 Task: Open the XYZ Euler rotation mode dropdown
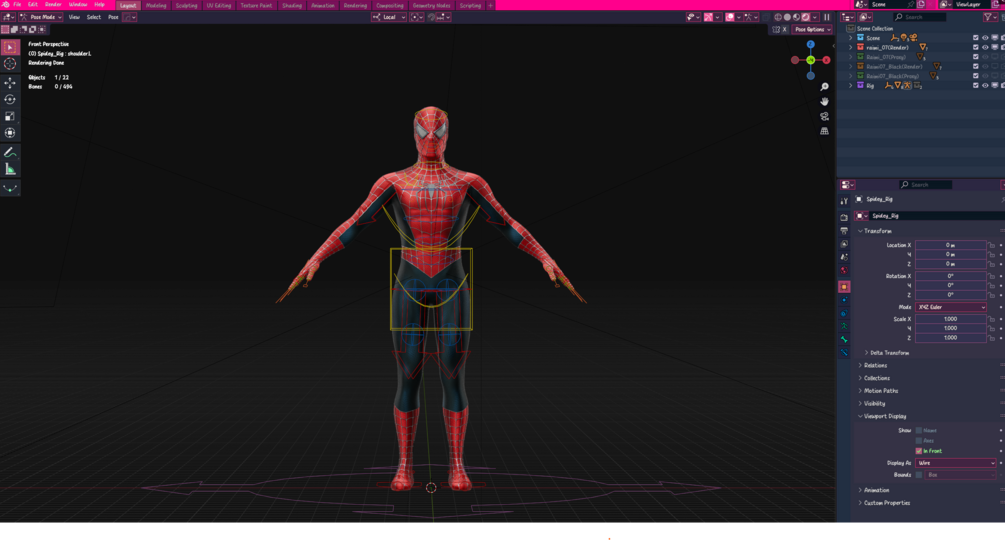[951, 307]
